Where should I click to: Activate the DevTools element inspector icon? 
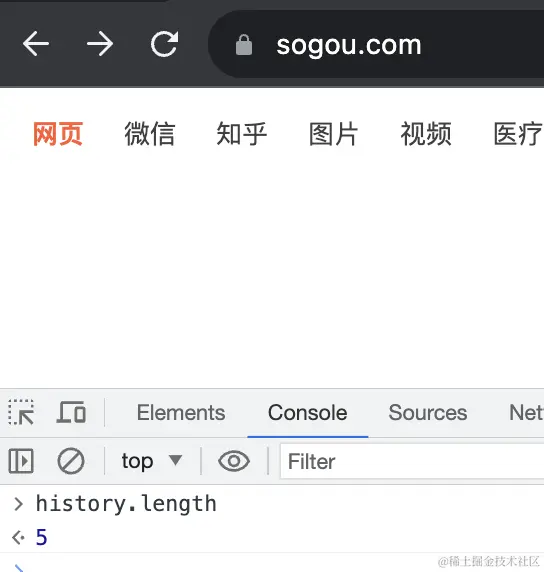(21, 413)
